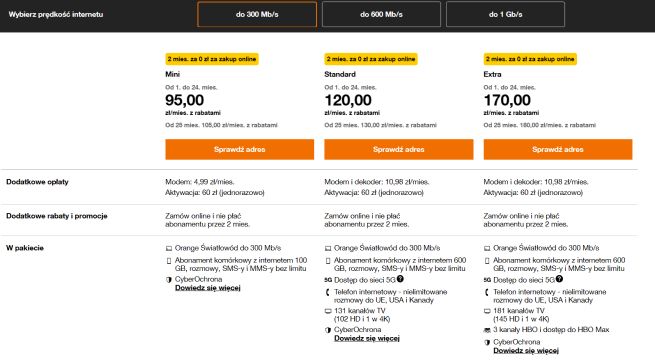
Task: Open Dowiedz się więcej in Standard plan
Action: tap(367, 338)
